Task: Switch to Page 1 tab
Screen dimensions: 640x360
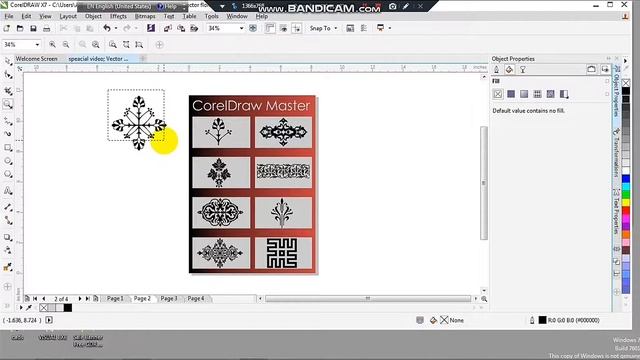Action: [115, 299]
